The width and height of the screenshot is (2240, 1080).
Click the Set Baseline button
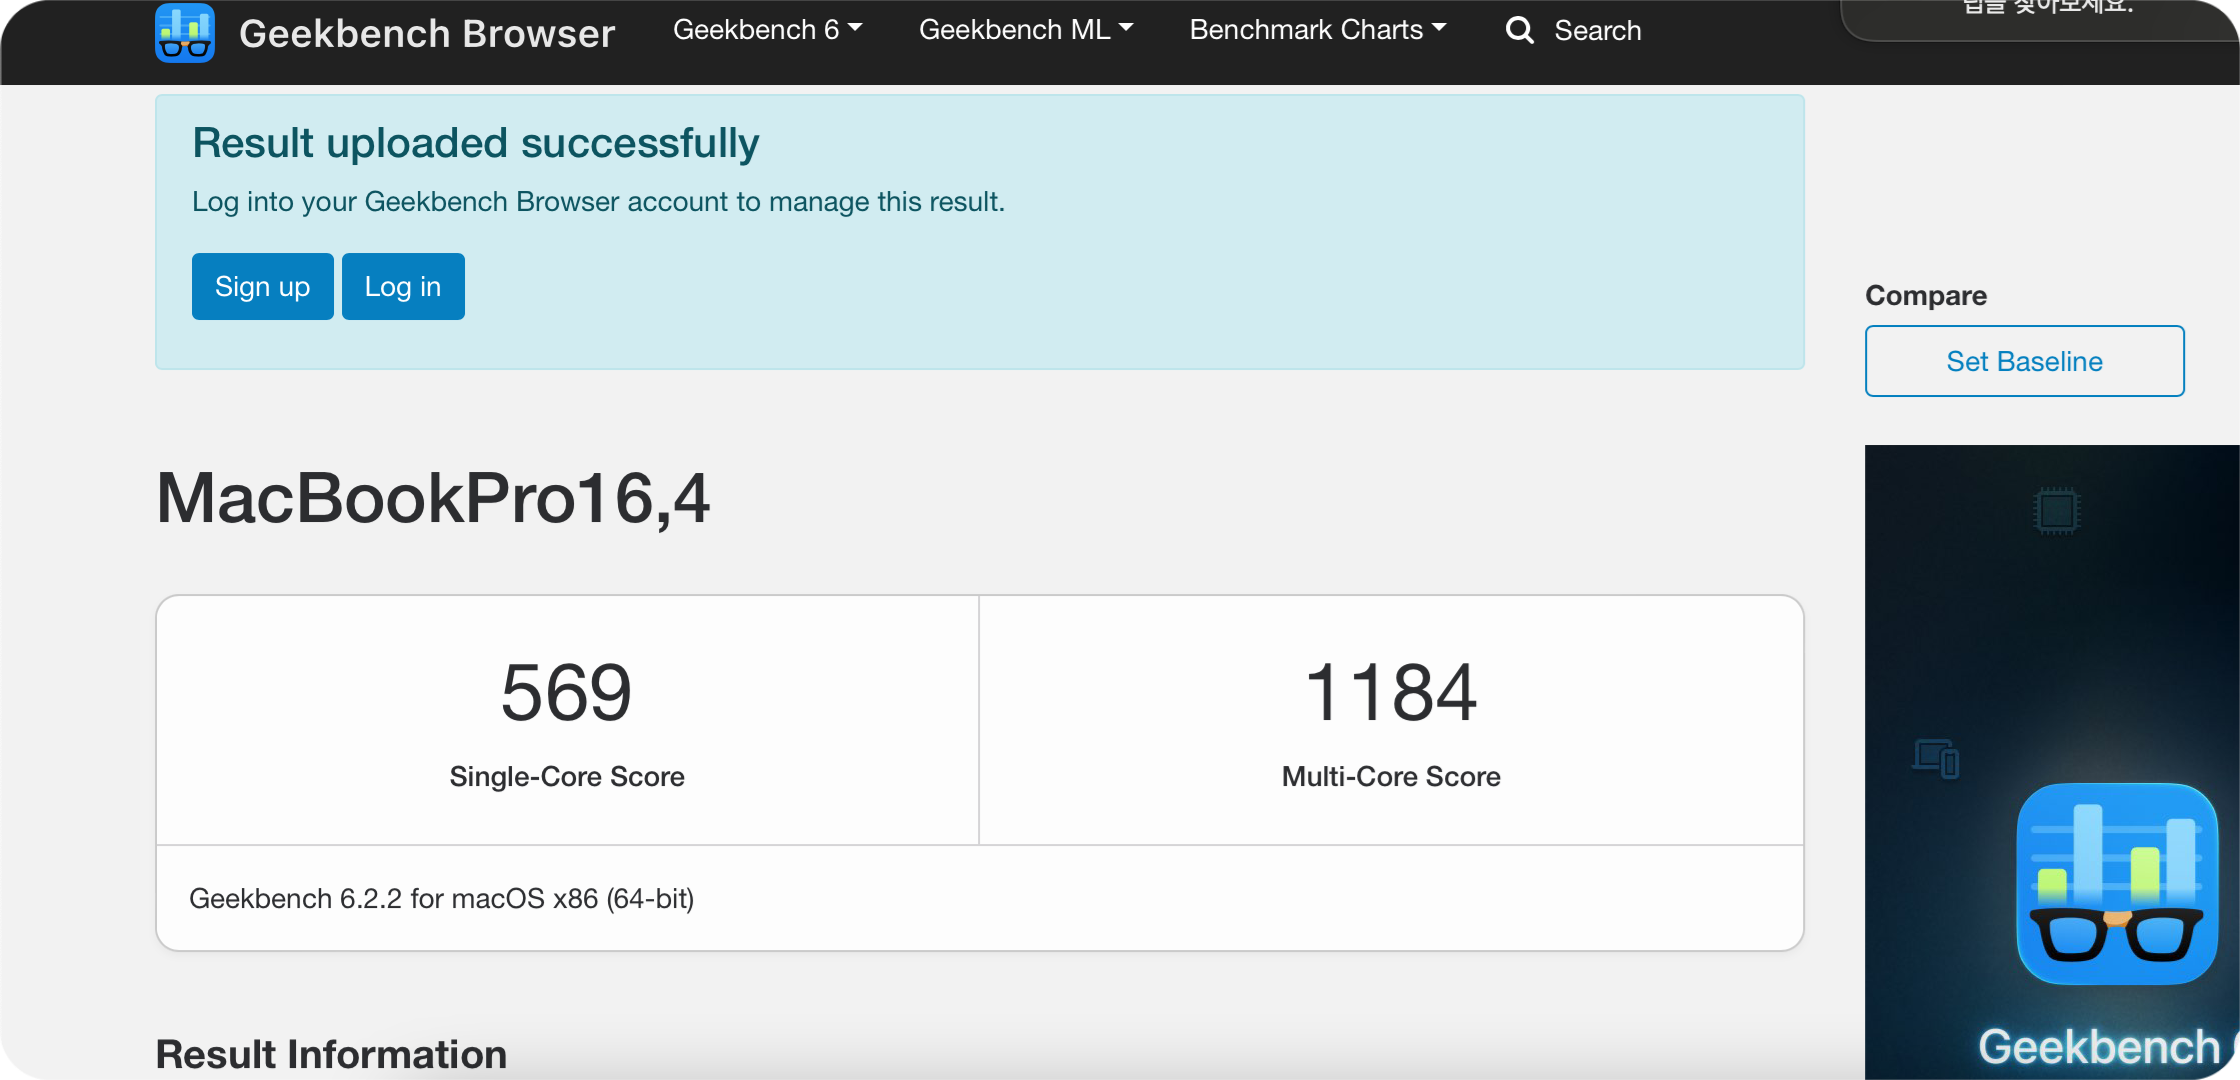tap(2025, 361)
